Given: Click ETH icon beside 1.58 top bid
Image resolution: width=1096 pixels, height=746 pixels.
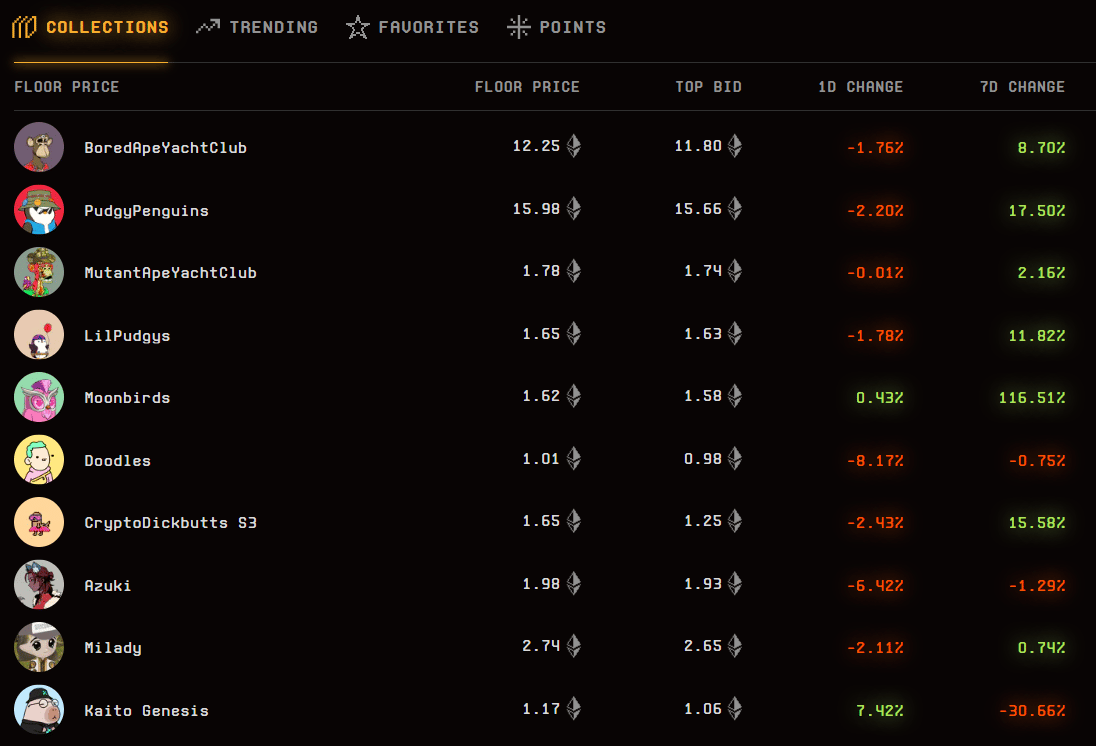Looking at the screenshot, I should tap(735, 396).
